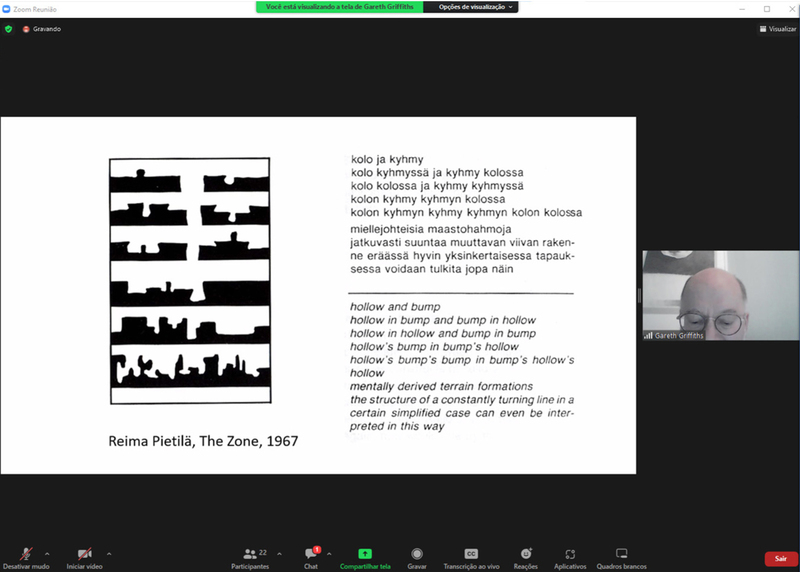The height and width of the screenshot is (572, 800).
Task: Expand audio options arrow beside microphone
Action: coord(47,554)
